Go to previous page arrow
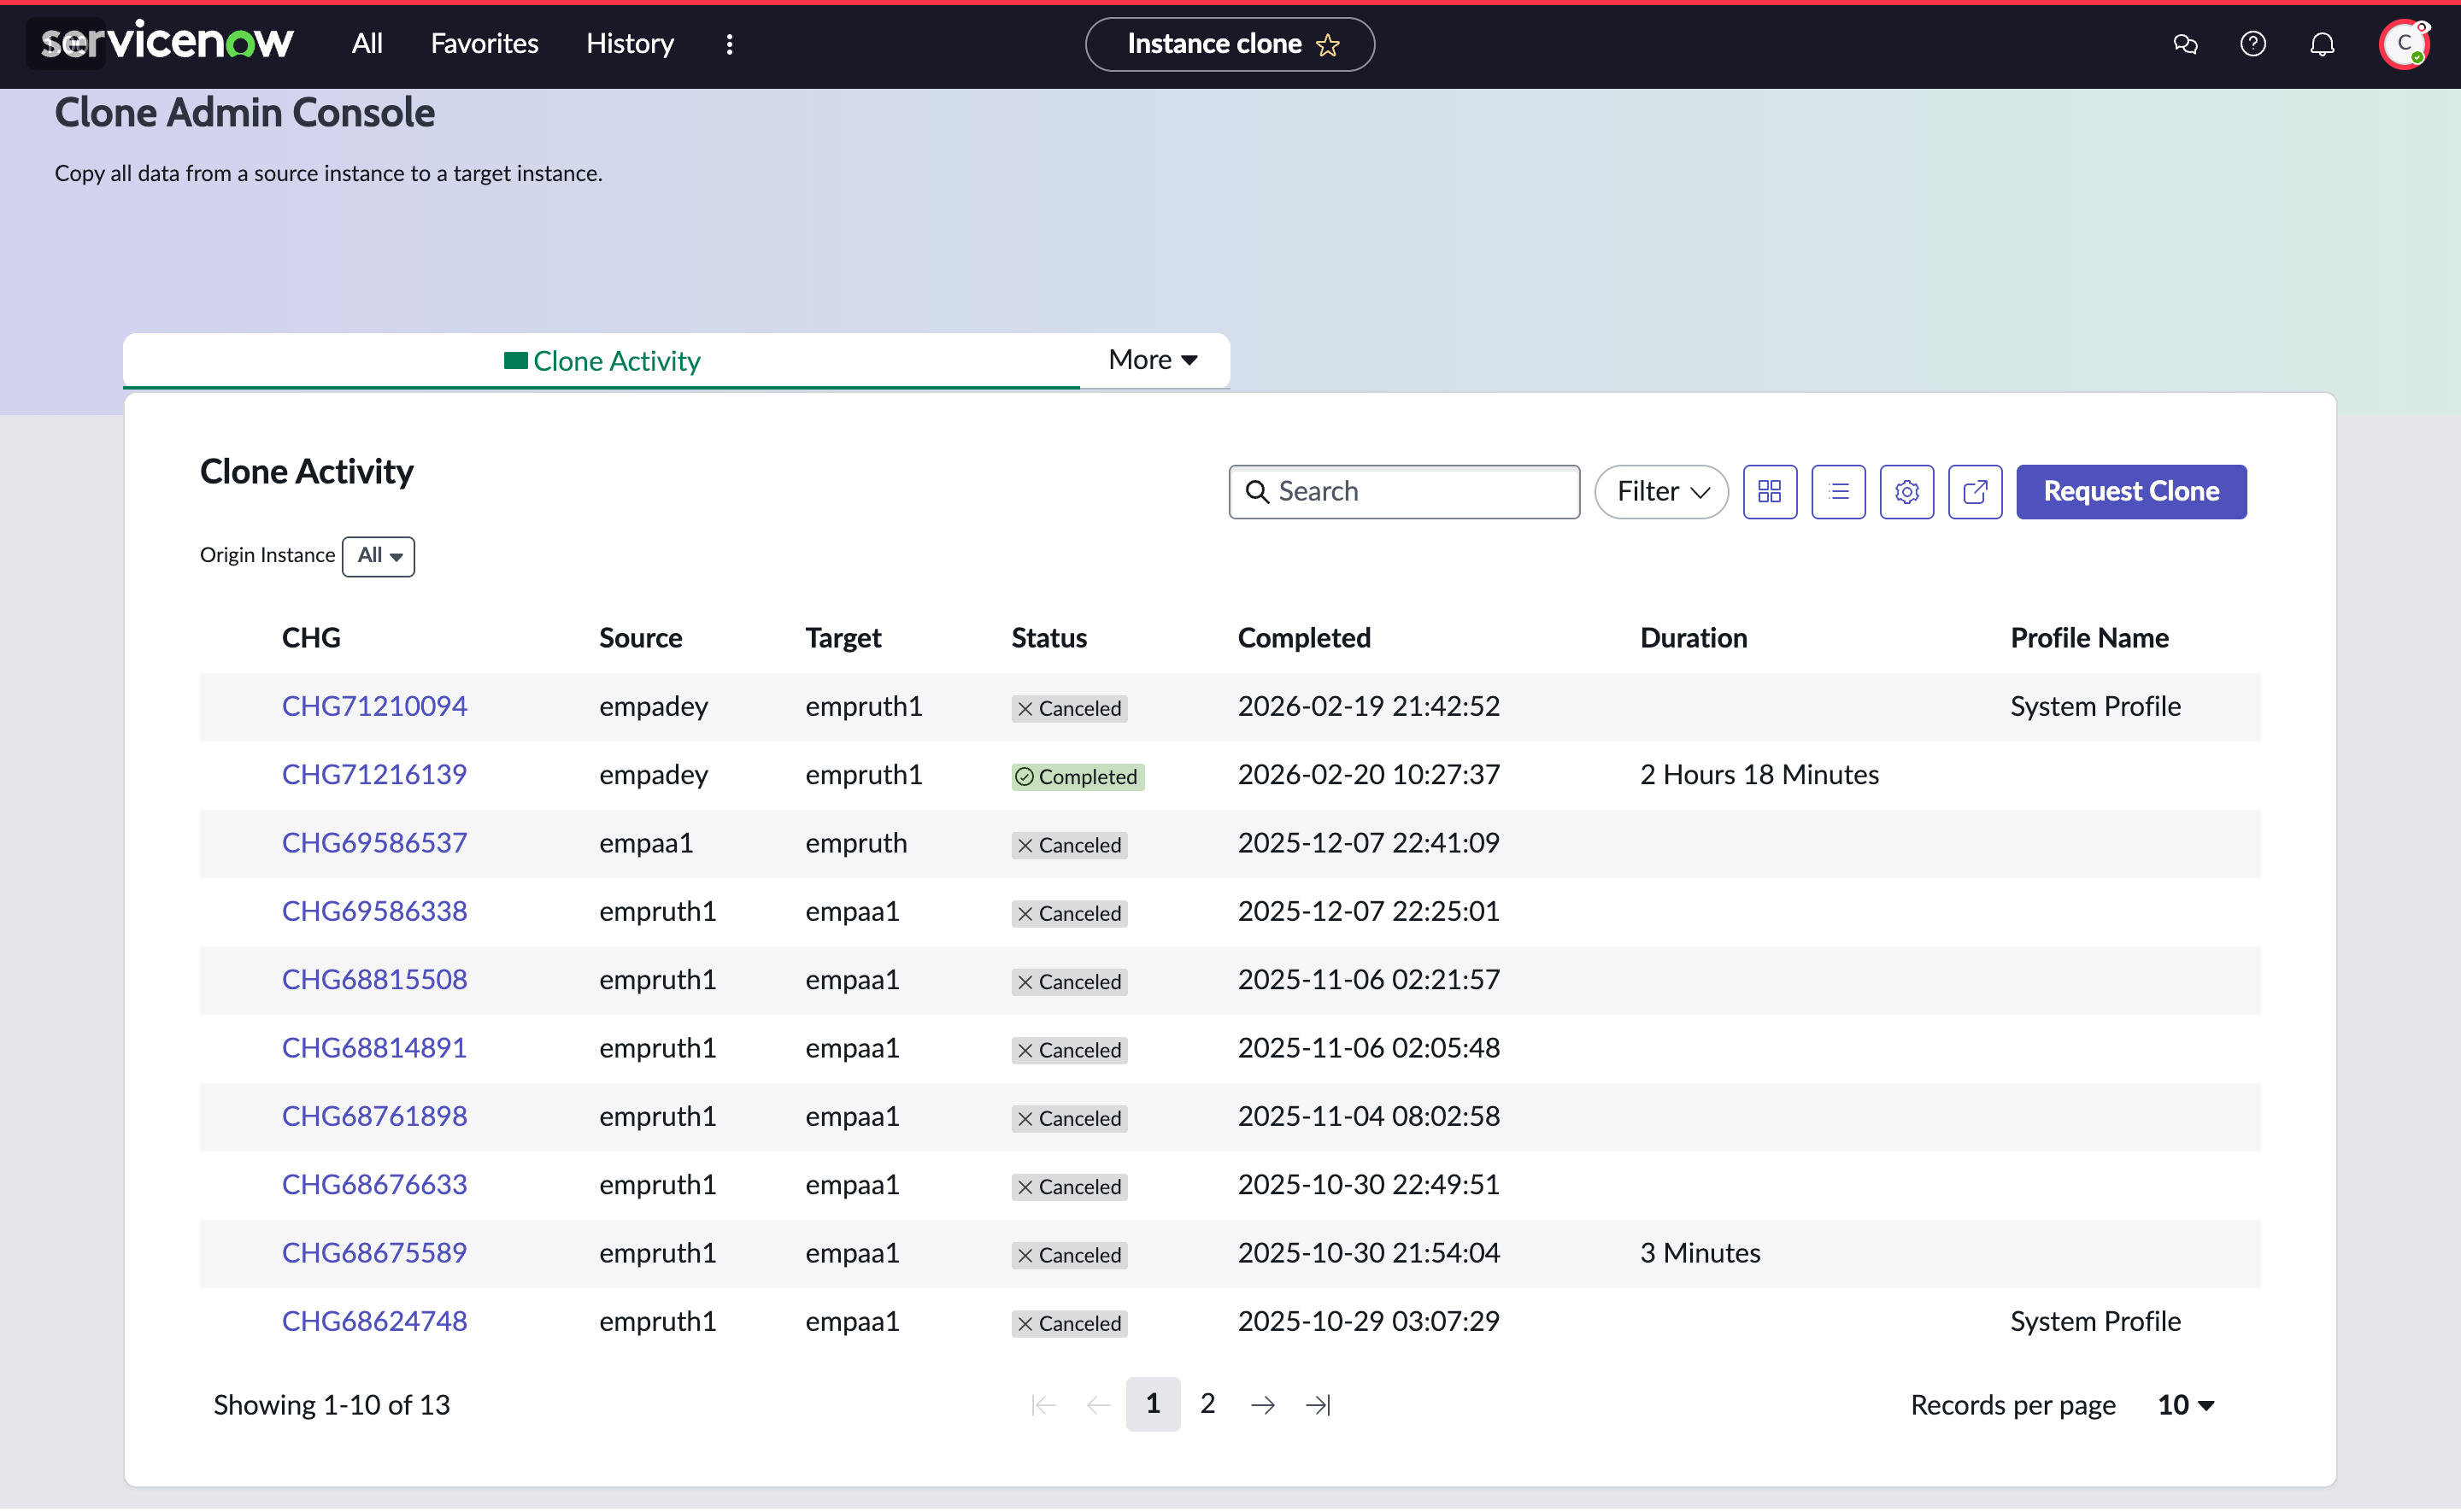2461x1512 pixels. pyautogui.click(x=1098, y=1405)
